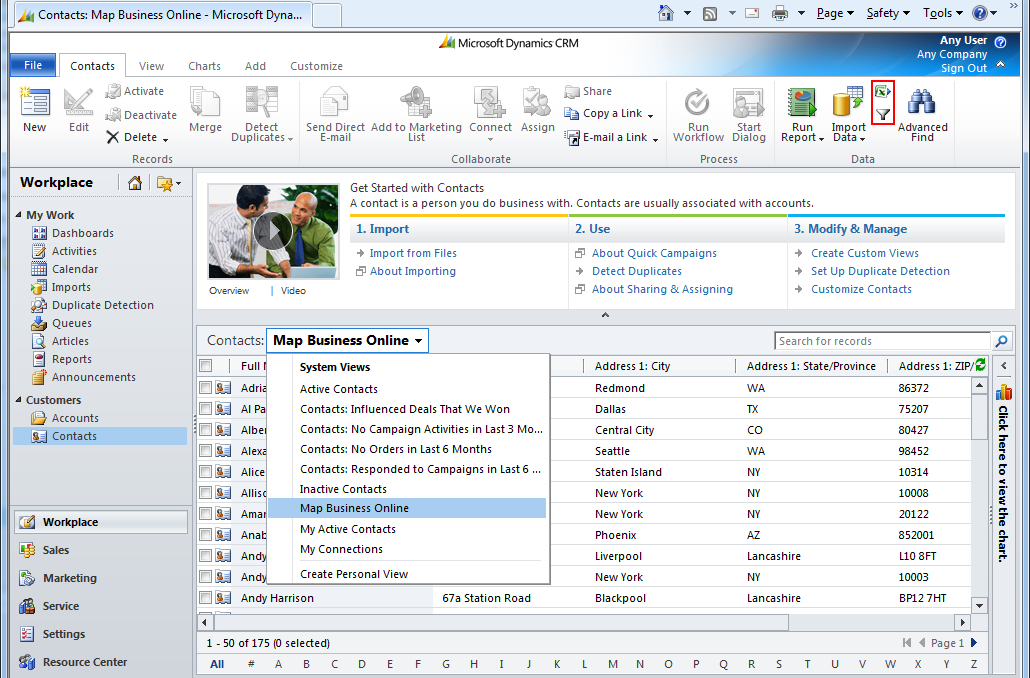This screenshot has width=1030, height=678.
Task: Open the Import Data dropdown
Action: [862, 139]
